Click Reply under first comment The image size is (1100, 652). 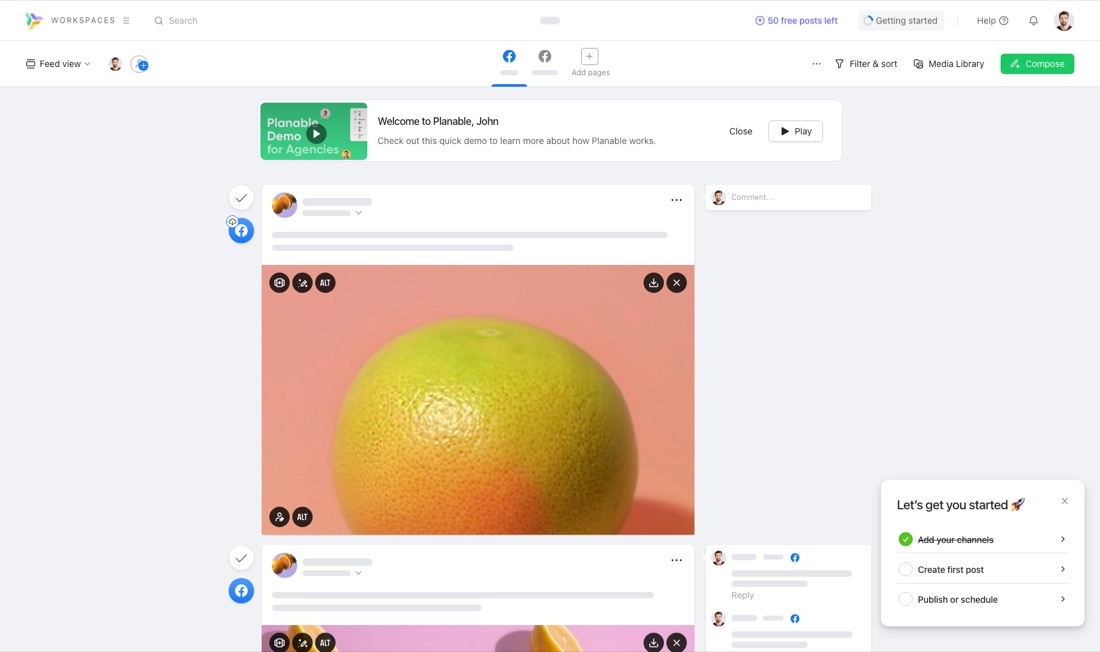pyautogui.click(x=742, y=595)
